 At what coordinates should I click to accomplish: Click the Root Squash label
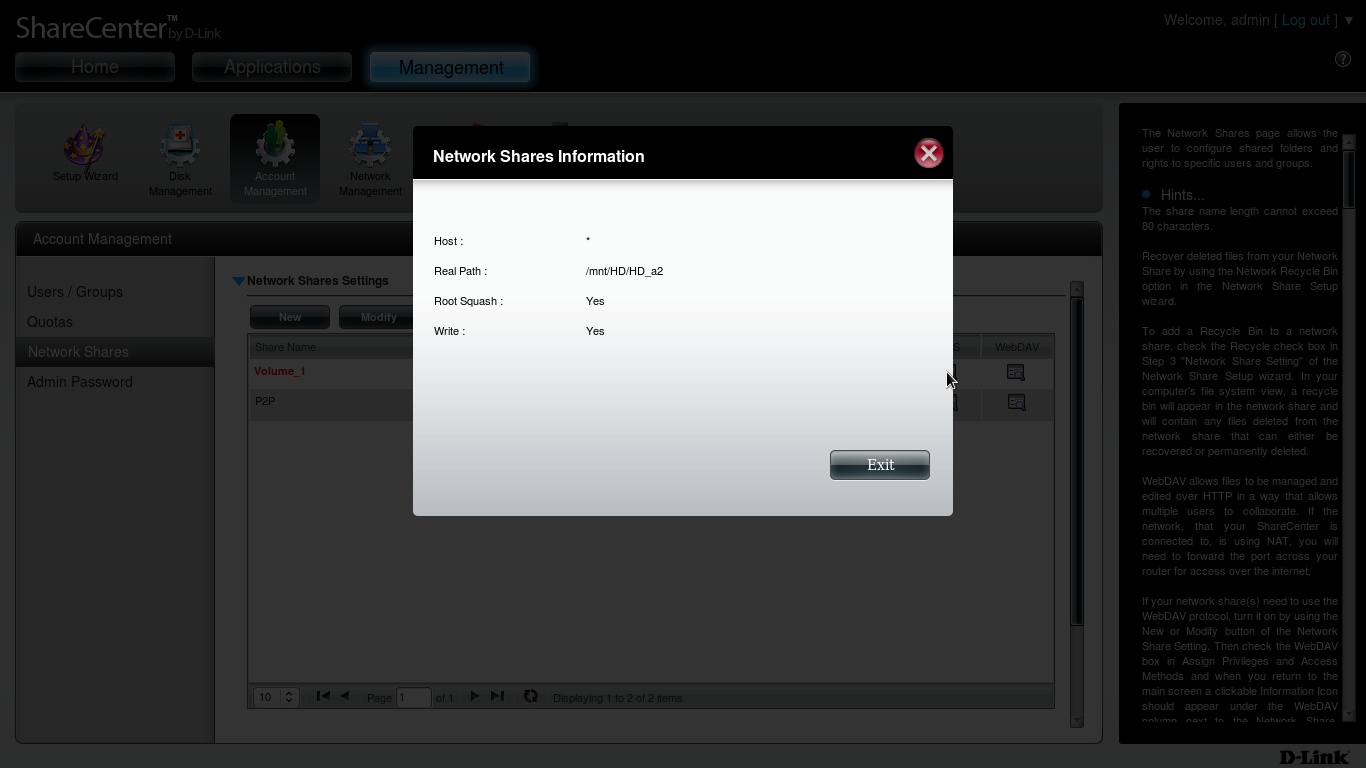point(468,301)
